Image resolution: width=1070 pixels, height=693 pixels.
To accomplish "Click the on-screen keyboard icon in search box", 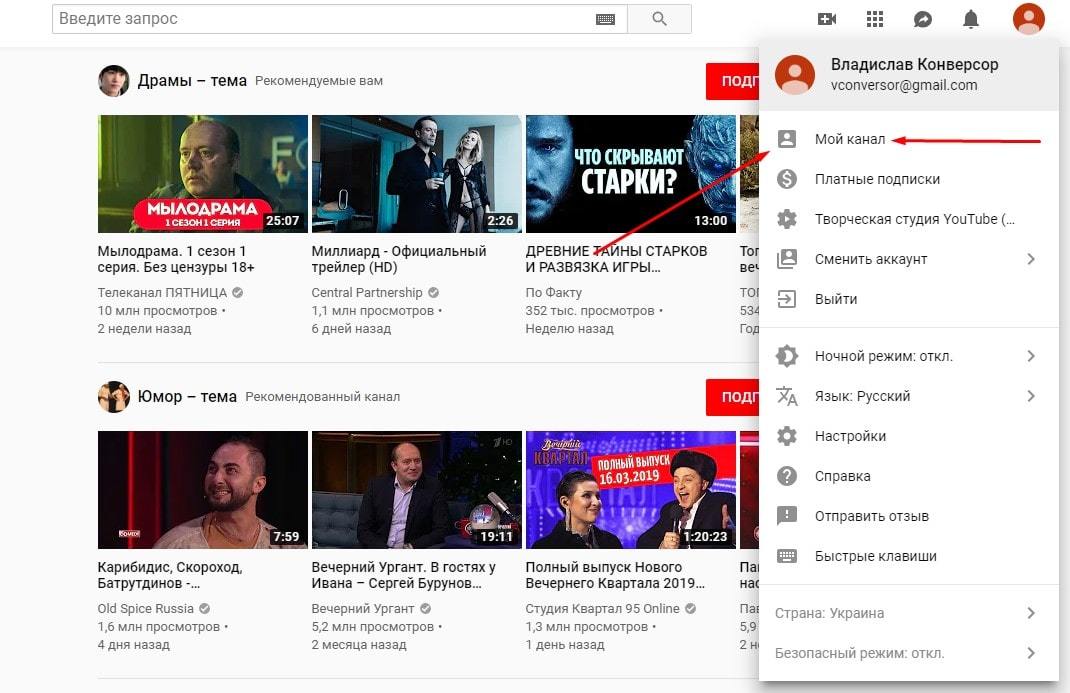I will click(x=605, y=19).
